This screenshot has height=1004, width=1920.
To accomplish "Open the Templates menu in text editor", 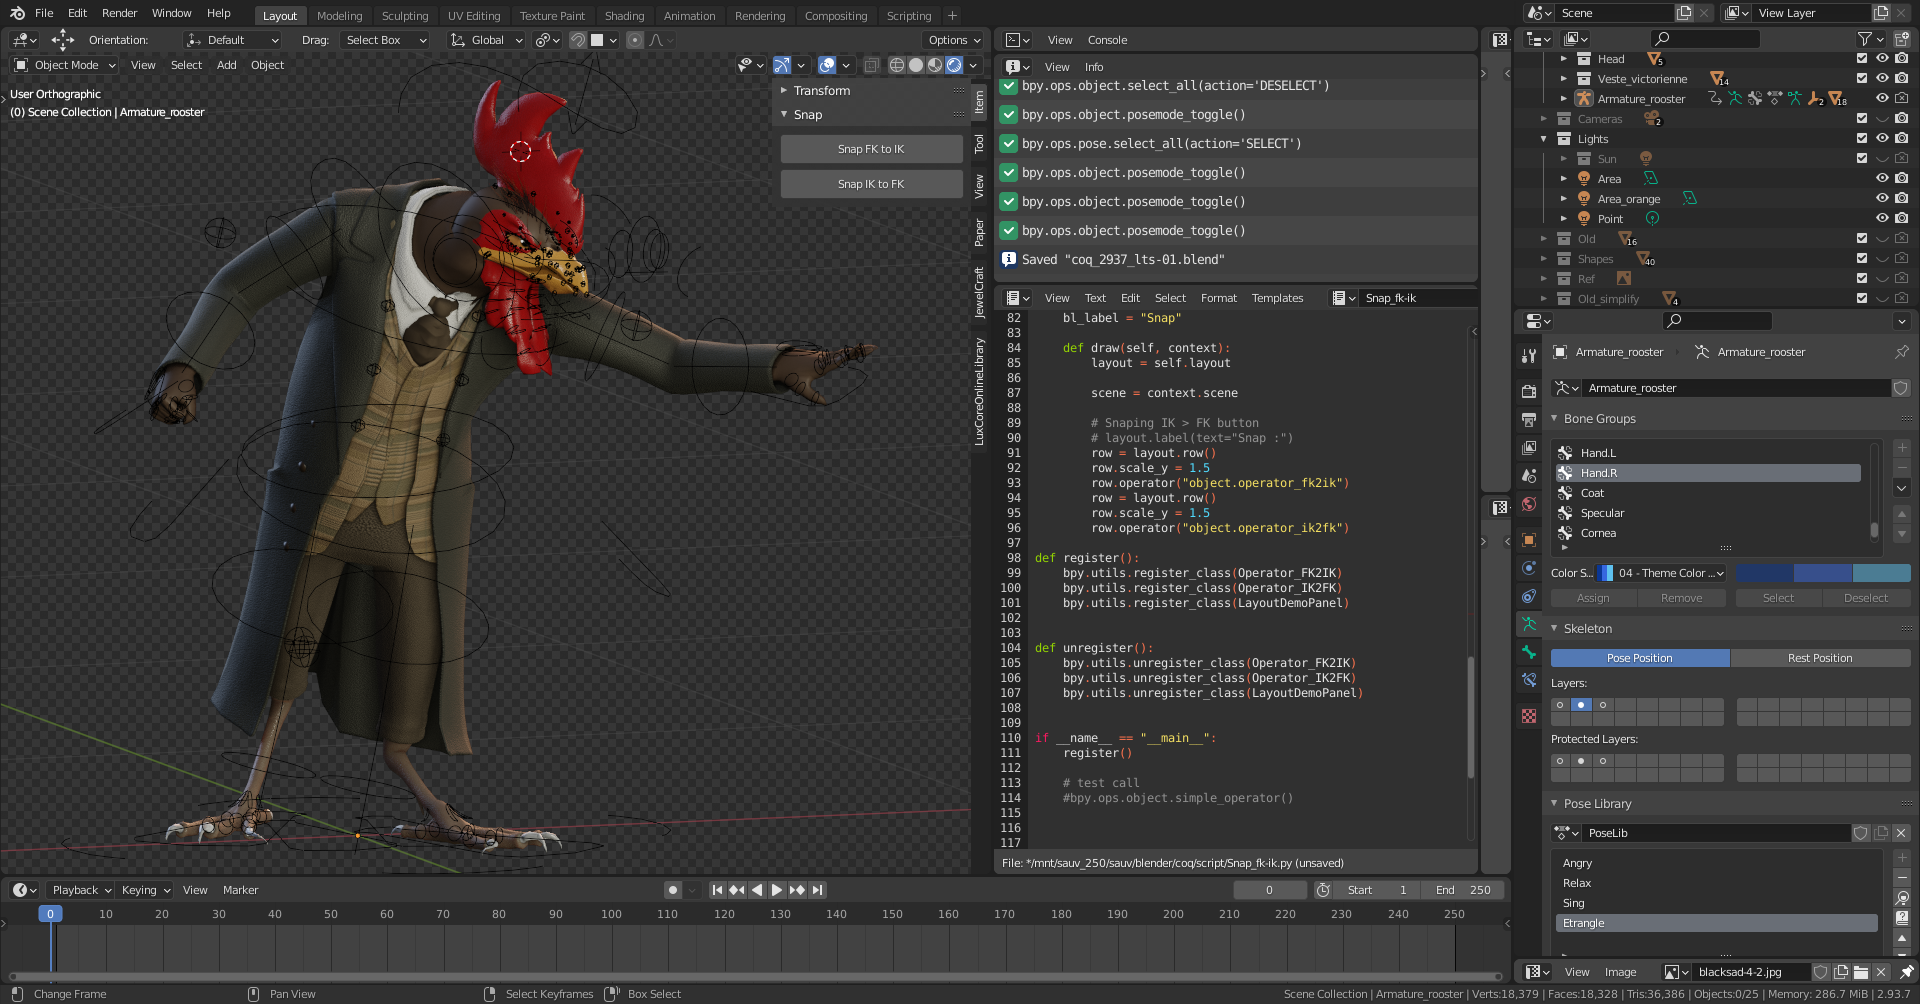I will coord(1277,298).
